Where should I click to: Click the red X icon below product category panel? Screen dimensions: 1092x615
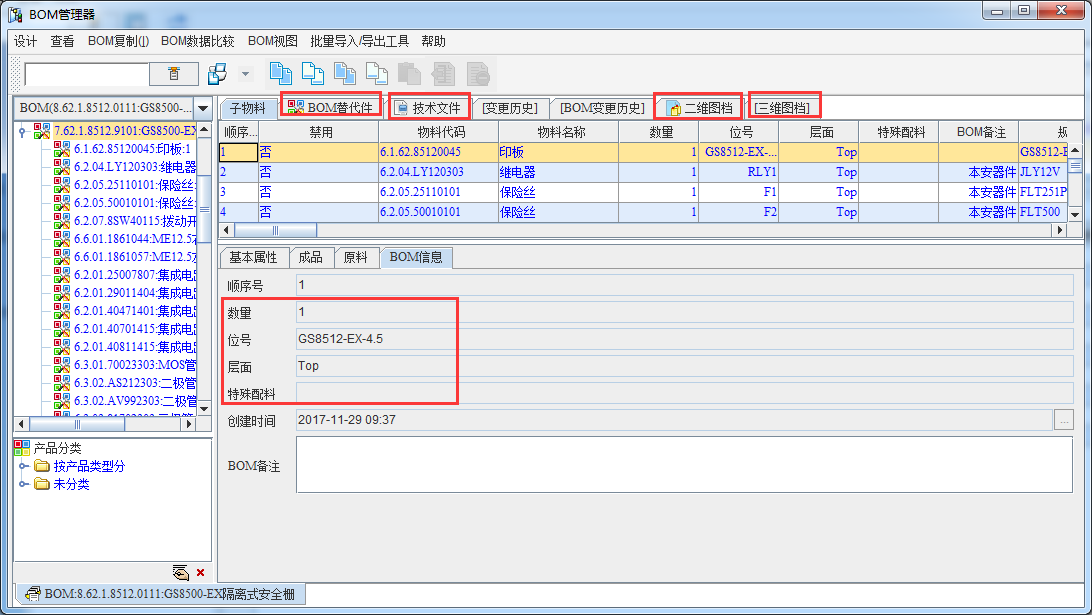(201, 573)
